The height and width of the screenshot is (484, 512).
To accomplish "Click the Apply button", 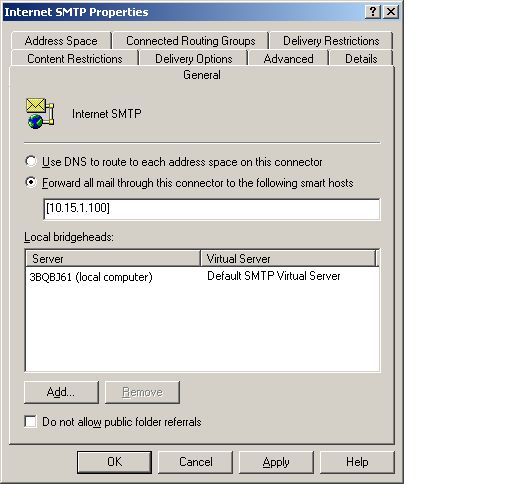I will (x=276, y=462).
